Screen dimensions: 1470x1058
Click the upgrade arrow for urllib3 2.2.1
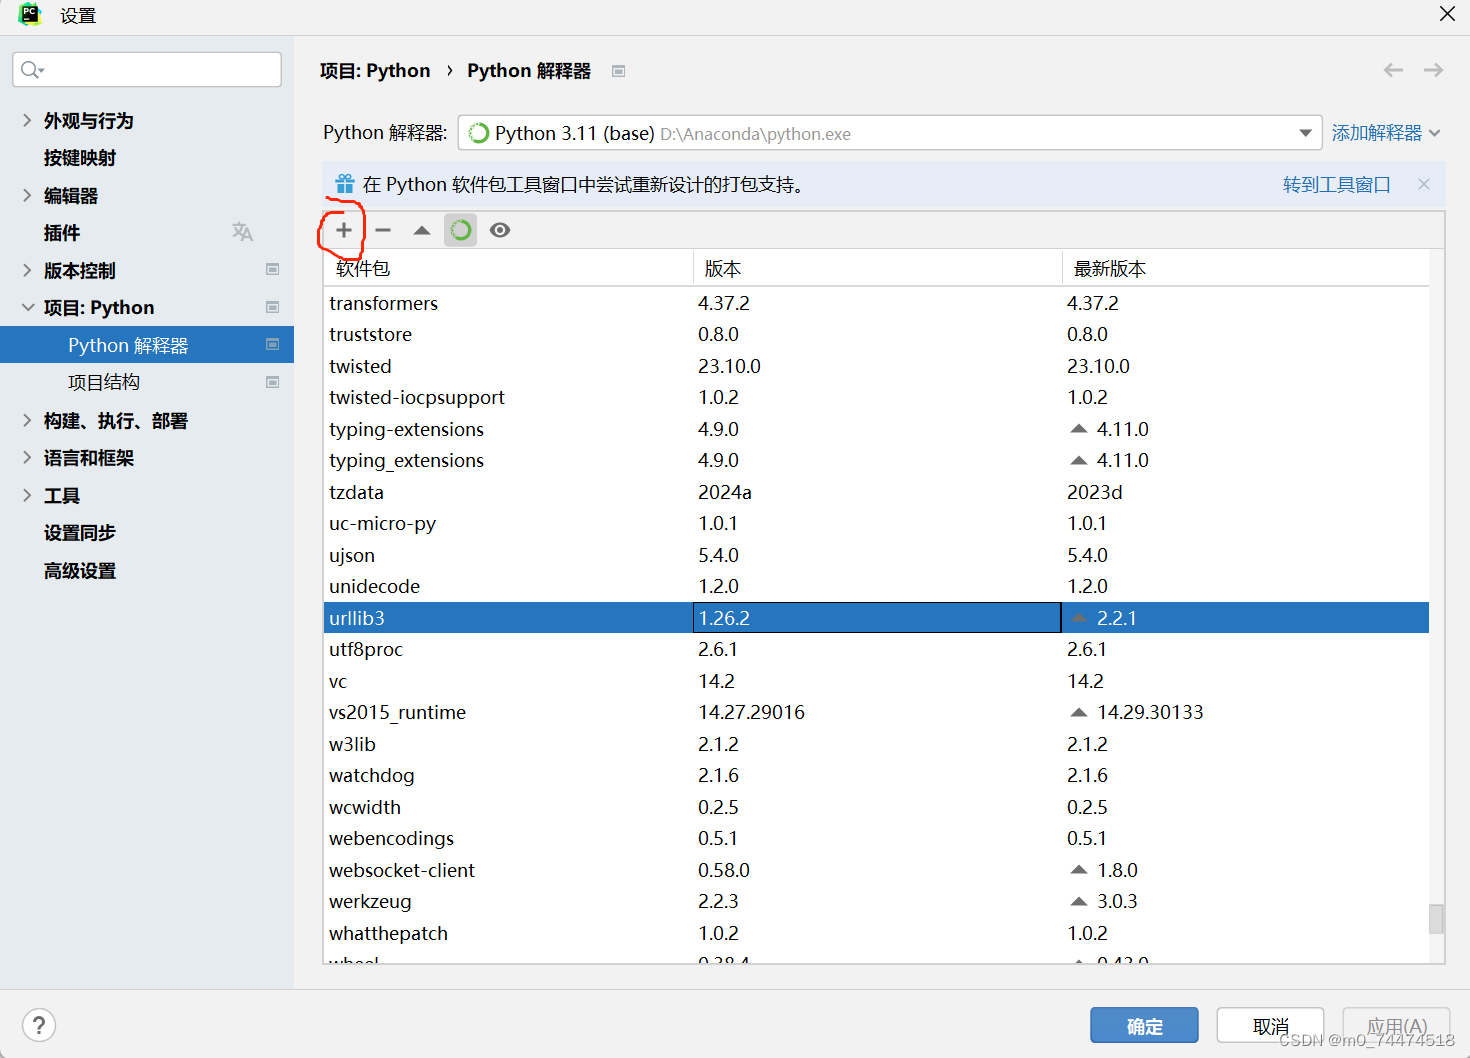click(x=1078, y=618)
